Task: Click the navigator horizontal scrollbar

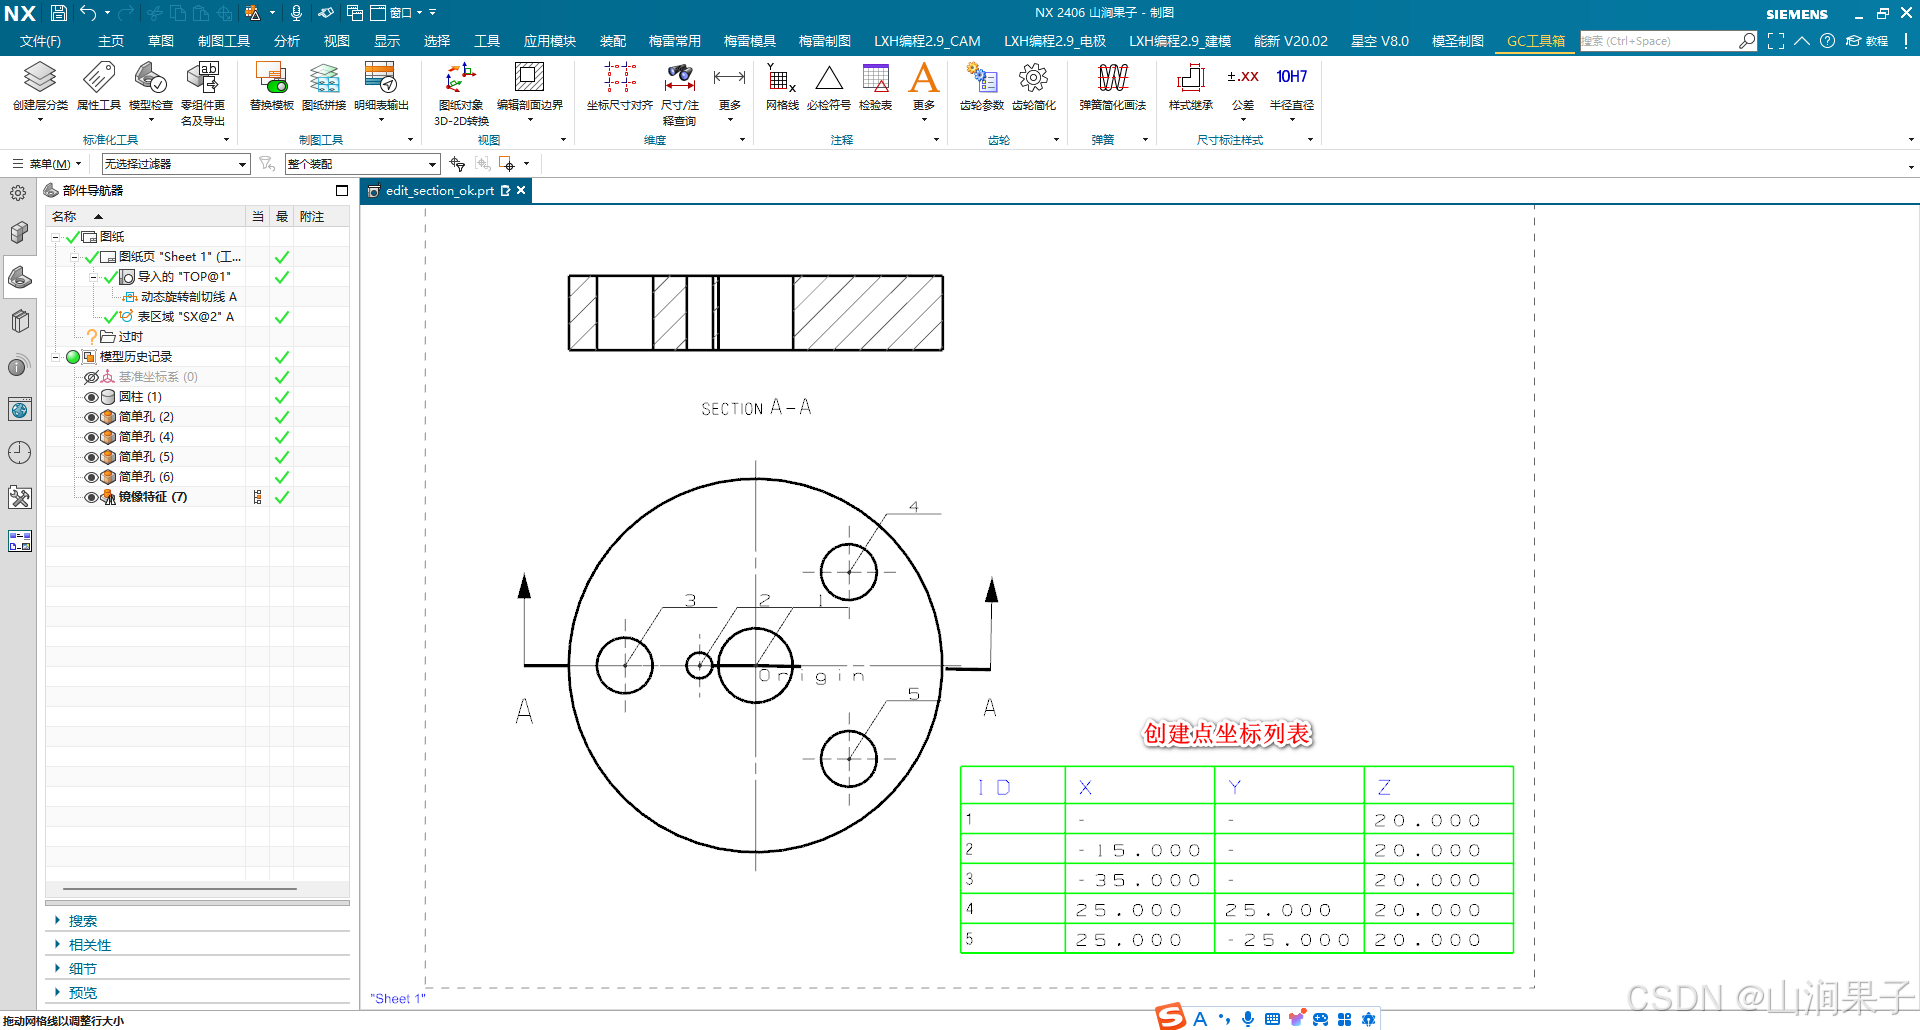Action: click(x=180, y=888)
